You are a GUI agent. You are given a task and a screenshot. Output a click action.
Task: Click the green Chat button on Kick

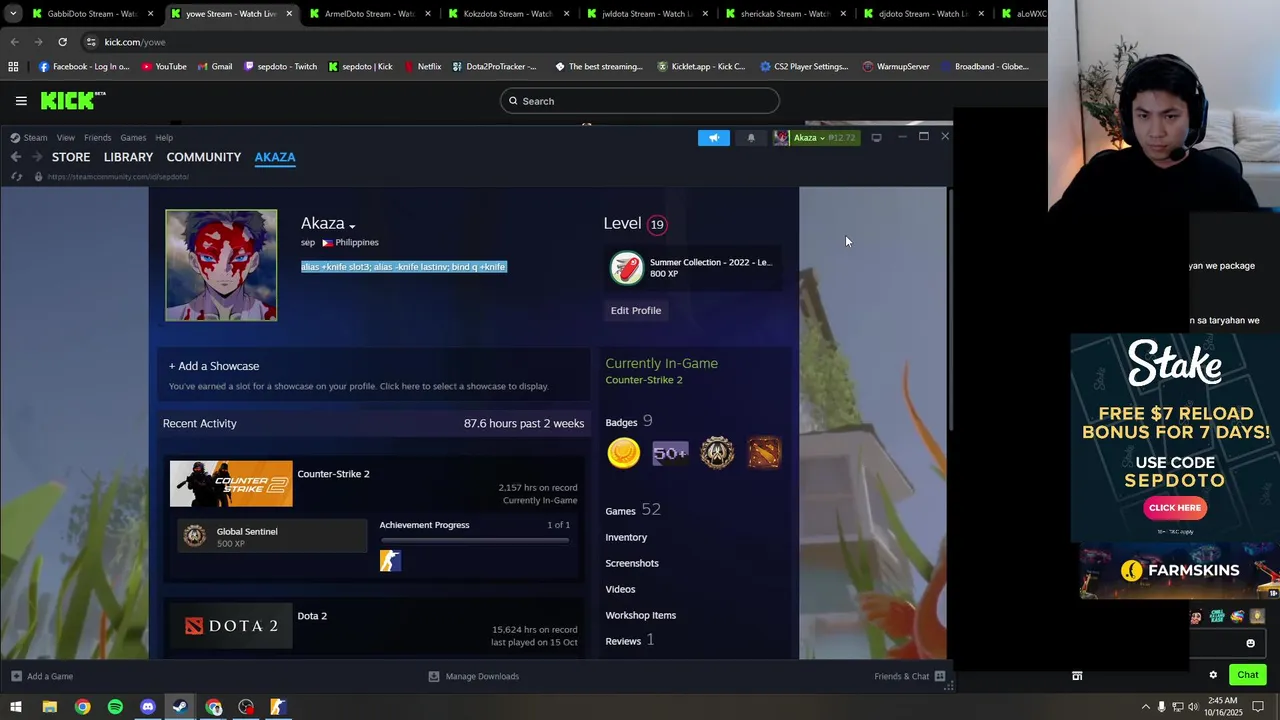[x=1247, y=675]
